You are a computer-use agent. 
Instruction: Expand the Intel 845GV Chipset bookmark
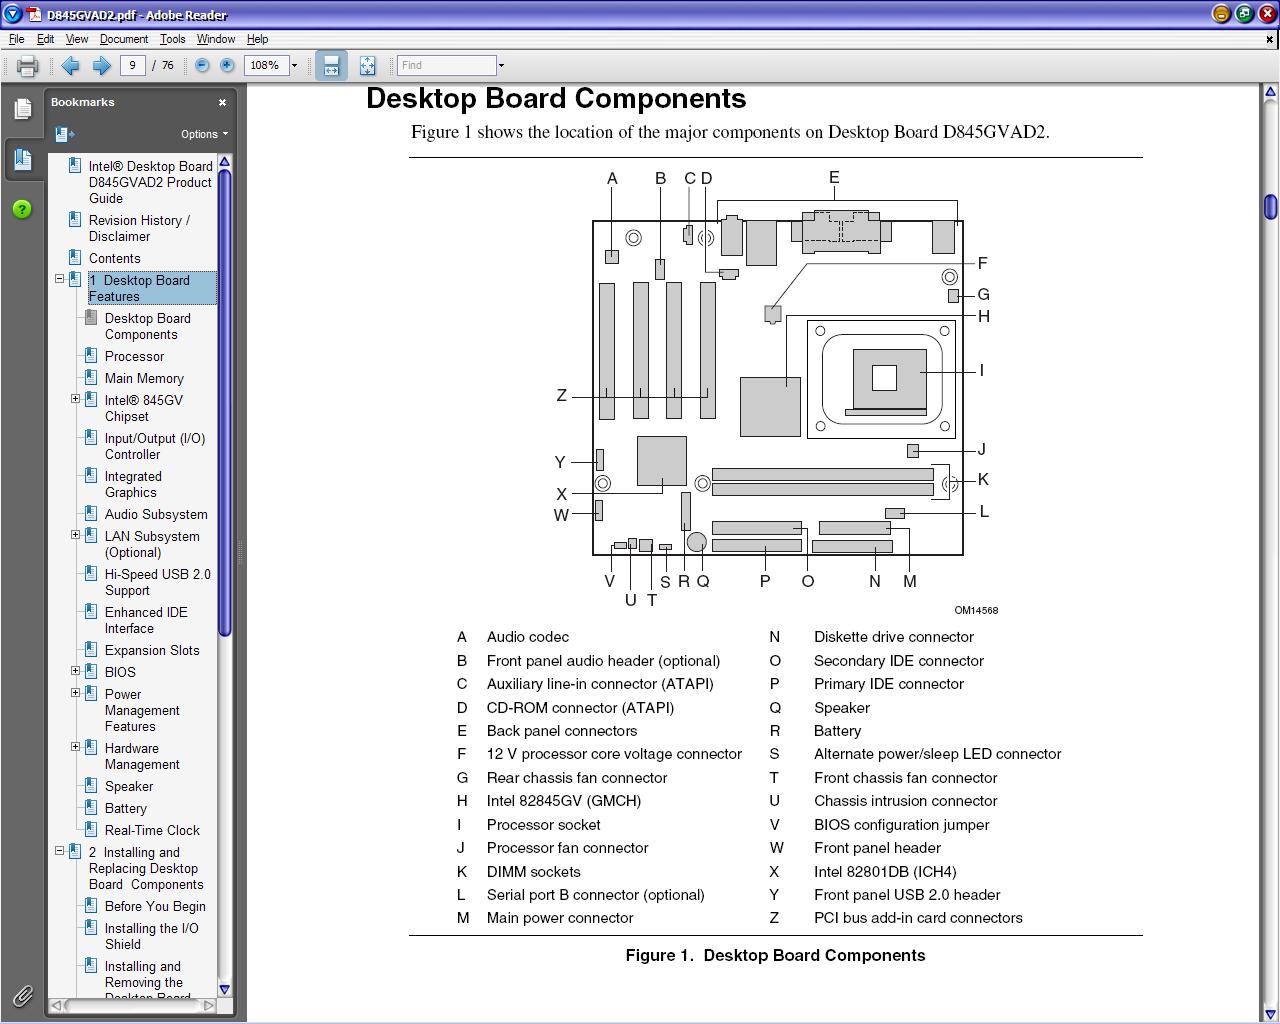point(75,399)
